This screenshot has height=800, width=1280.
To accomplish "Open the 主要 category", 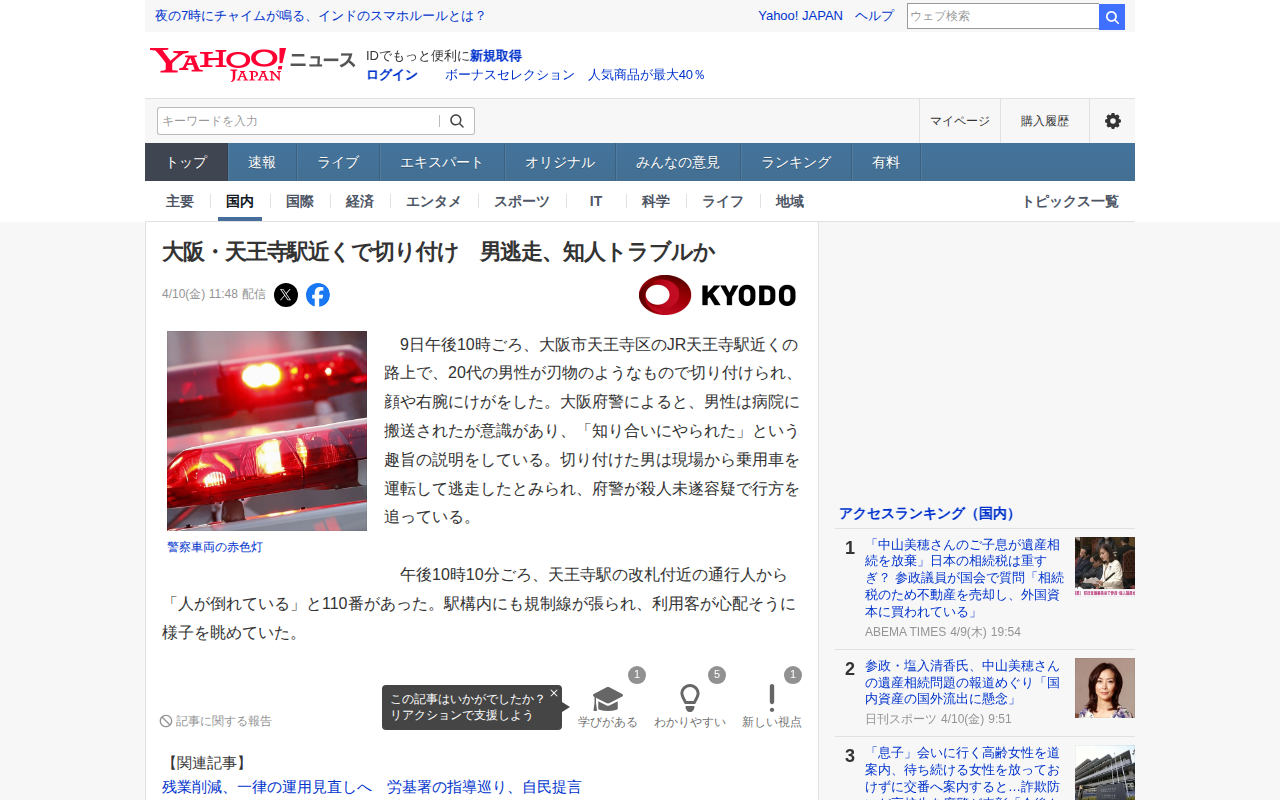I will click(180, 201).
